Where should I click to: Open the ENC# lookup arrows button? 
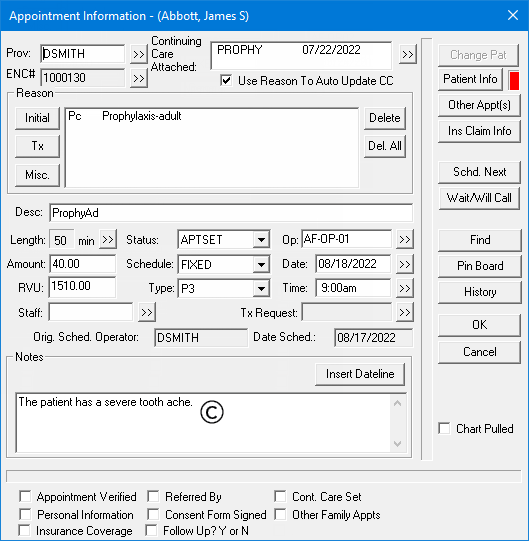[x=139, y=78]
